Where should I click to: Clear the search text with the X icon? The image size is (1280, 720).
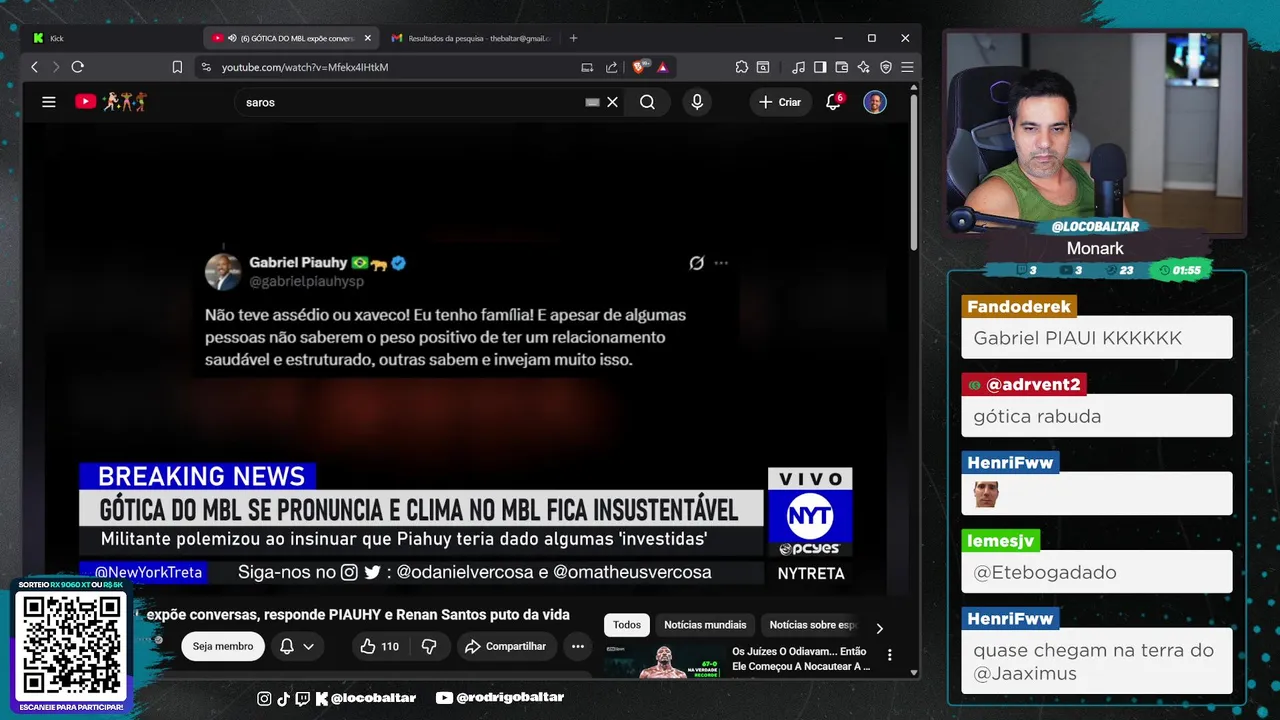(613, 102)
